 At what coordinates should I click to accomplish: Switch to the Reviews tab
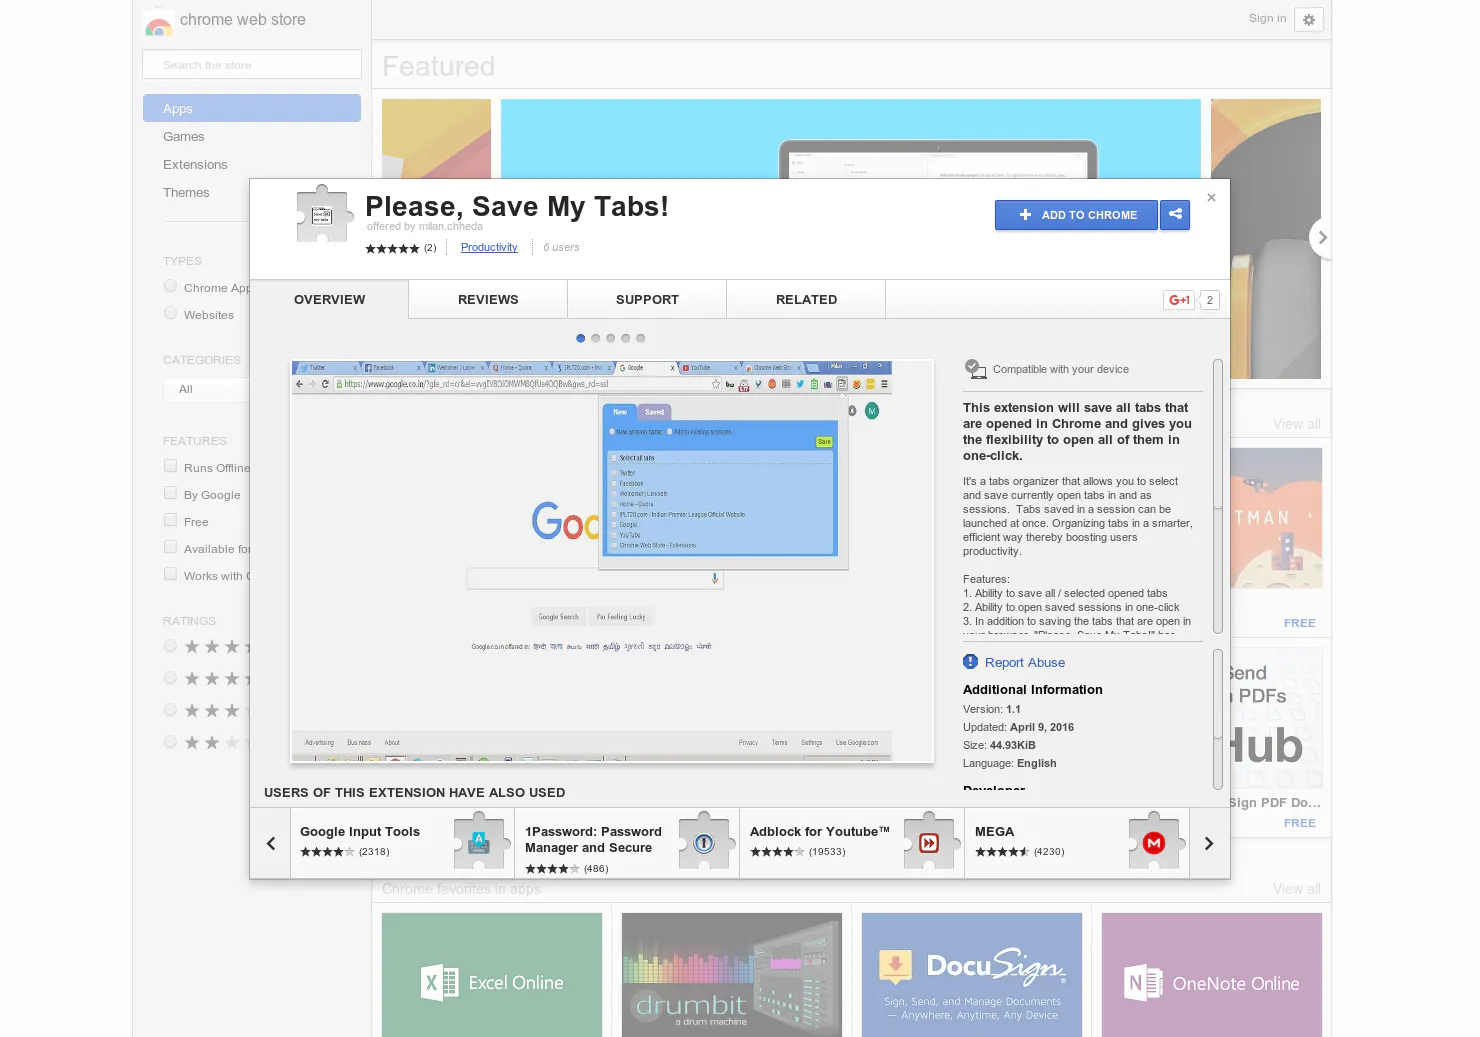tap(488, 299)
